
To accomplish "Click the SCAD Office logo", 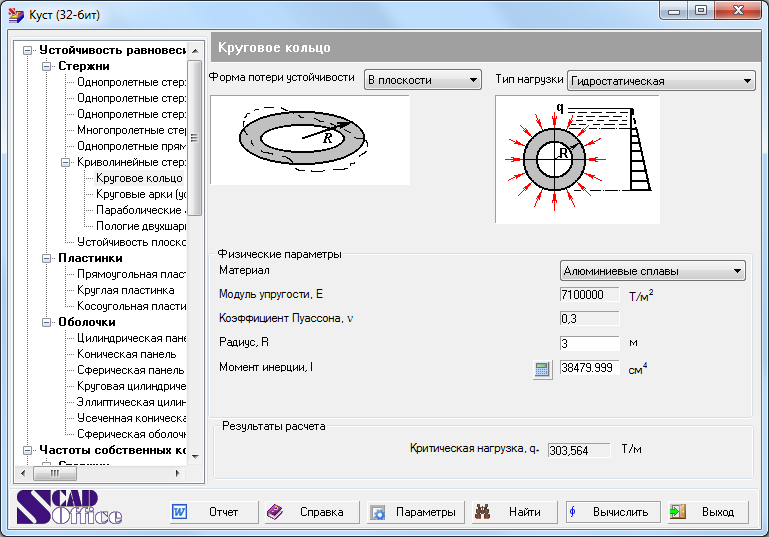I will (x=68, y=509).
